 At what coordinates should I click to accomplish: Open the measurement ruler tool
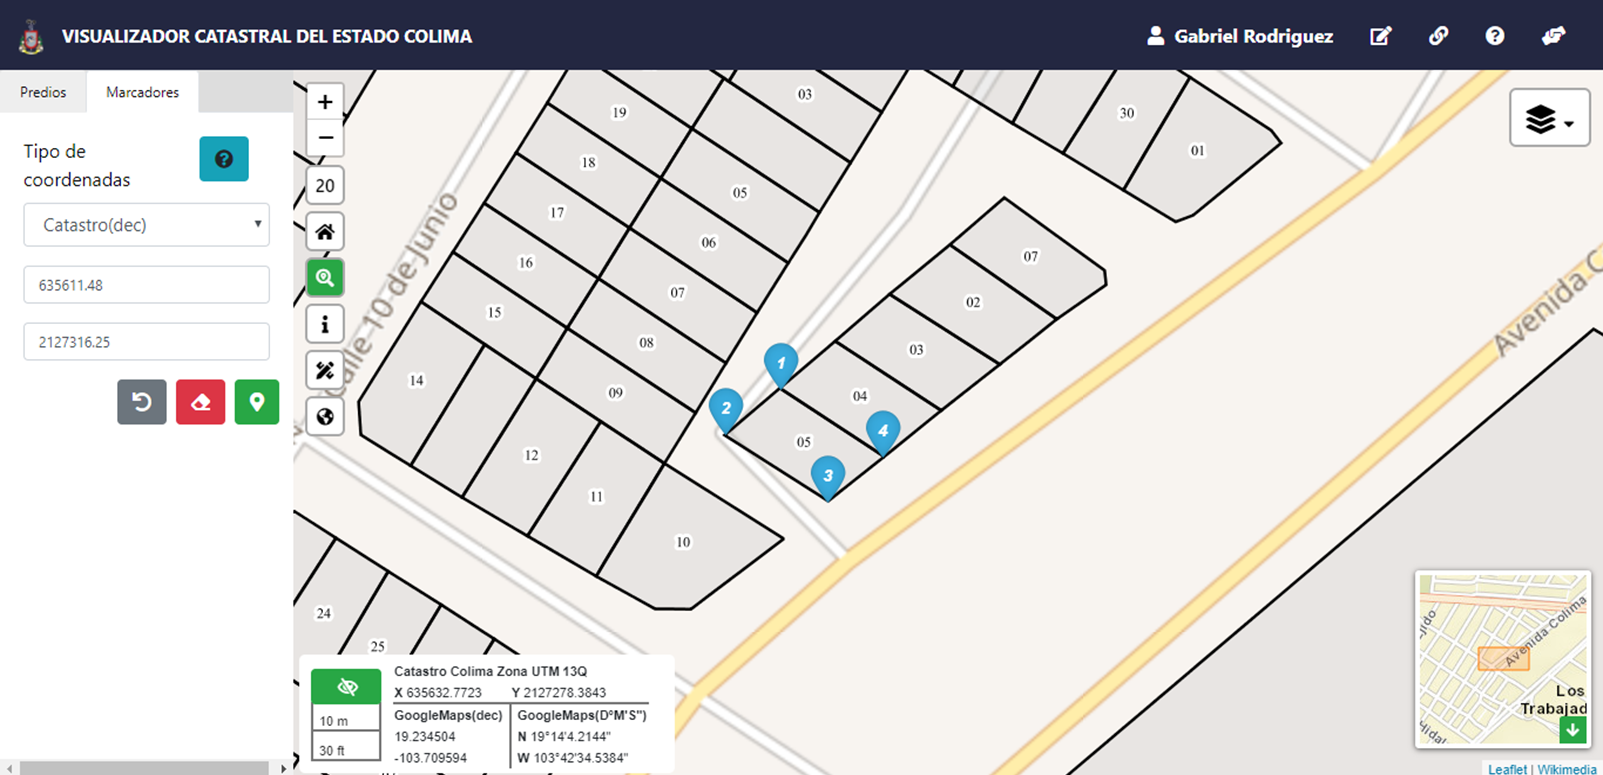pos(325,371)
